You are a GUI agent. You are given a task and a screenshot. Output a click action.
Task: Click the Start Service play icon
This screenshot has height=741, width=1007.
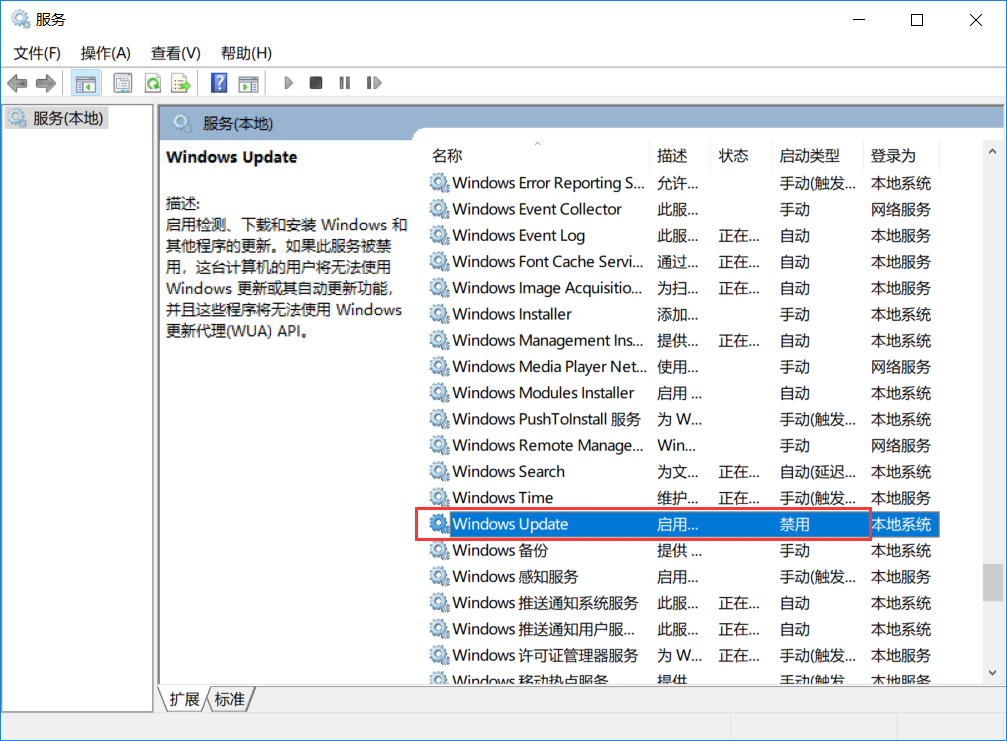288,83
